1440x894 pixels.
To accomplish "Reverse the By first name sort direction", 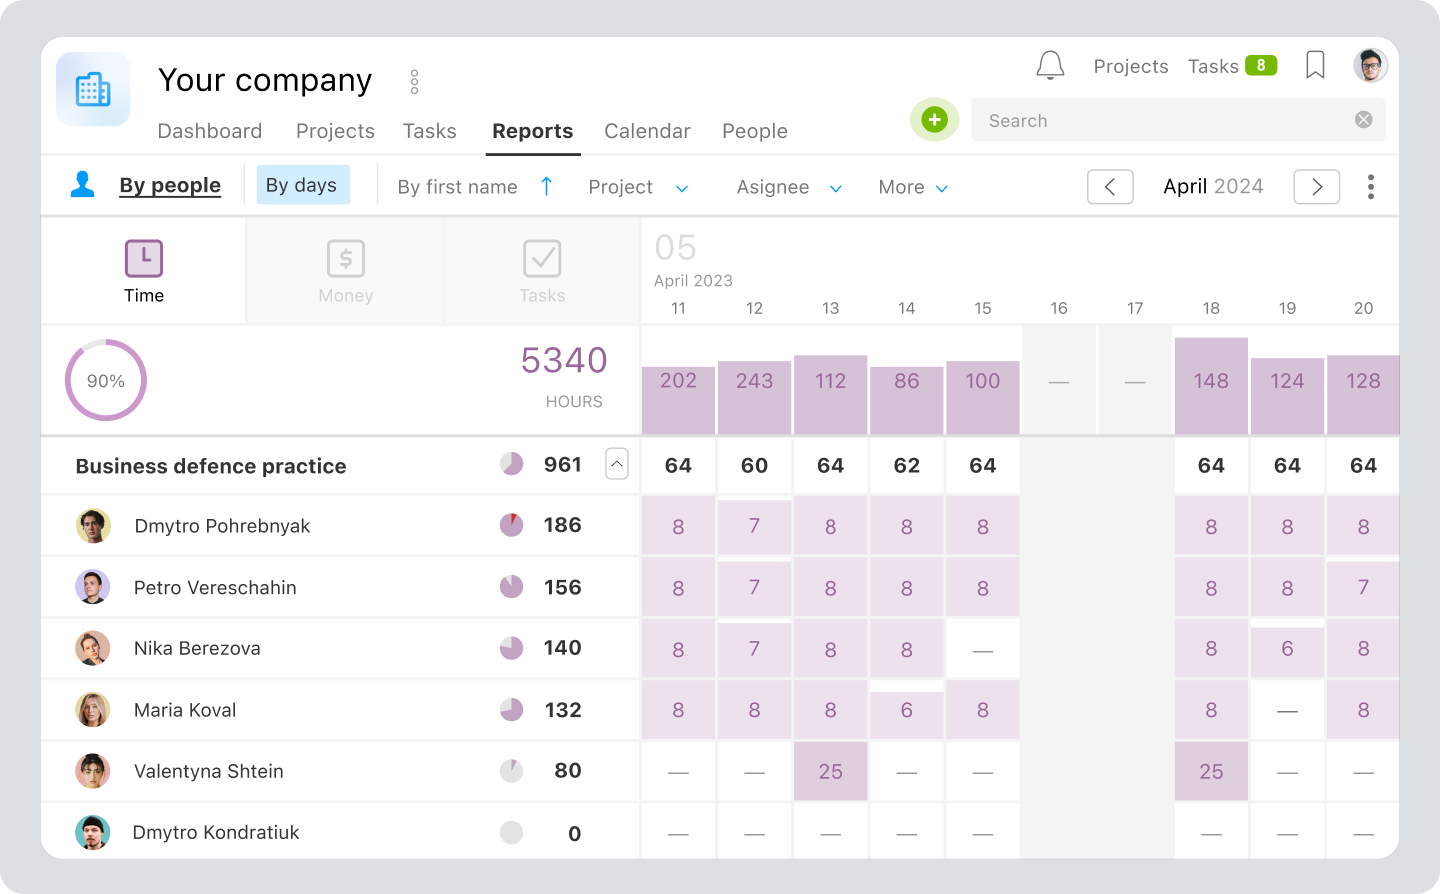I will 546,186.
